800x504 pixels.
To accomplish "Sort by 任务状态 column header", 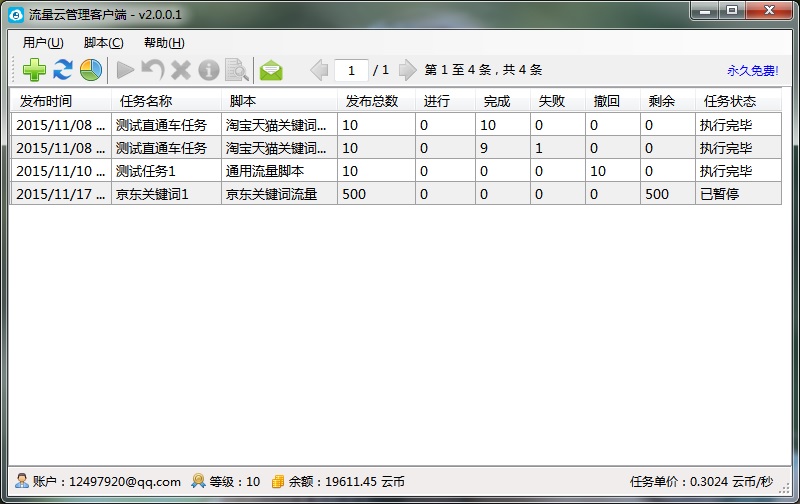I will pos(738,101).
